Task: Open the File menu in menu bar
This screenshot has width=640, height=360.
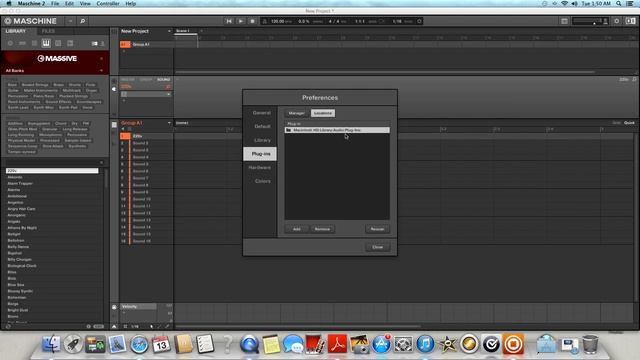Action: click(55, 3)
